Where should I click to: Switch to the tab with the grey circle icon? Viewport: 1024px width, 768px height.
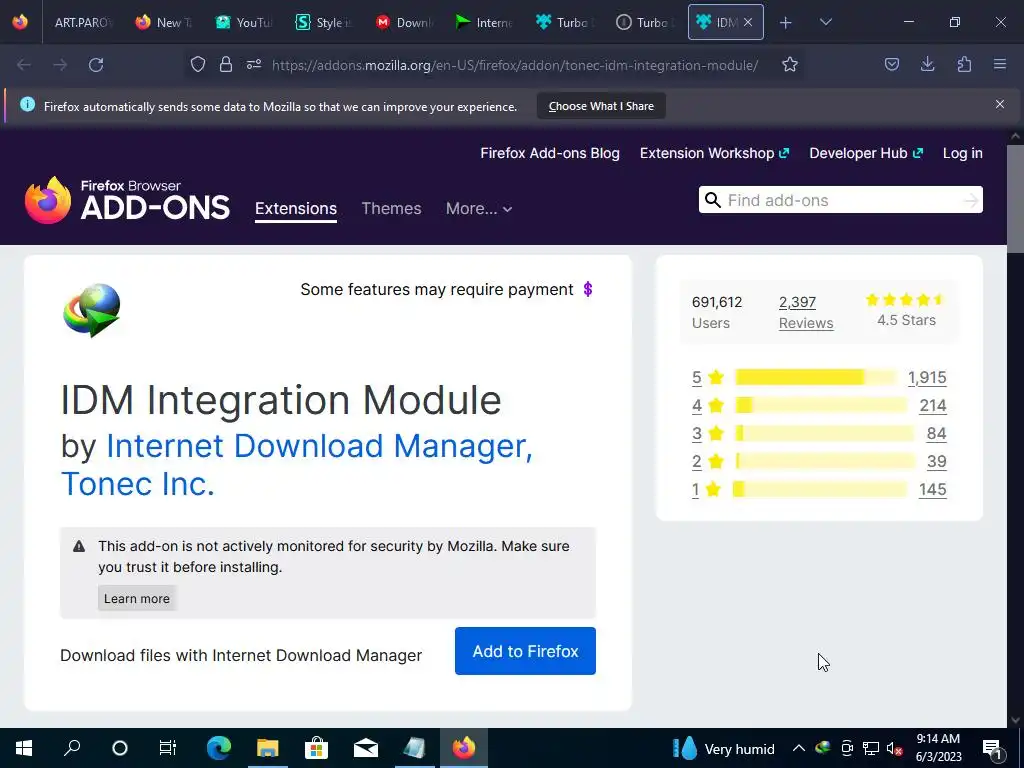pos(645,22)
